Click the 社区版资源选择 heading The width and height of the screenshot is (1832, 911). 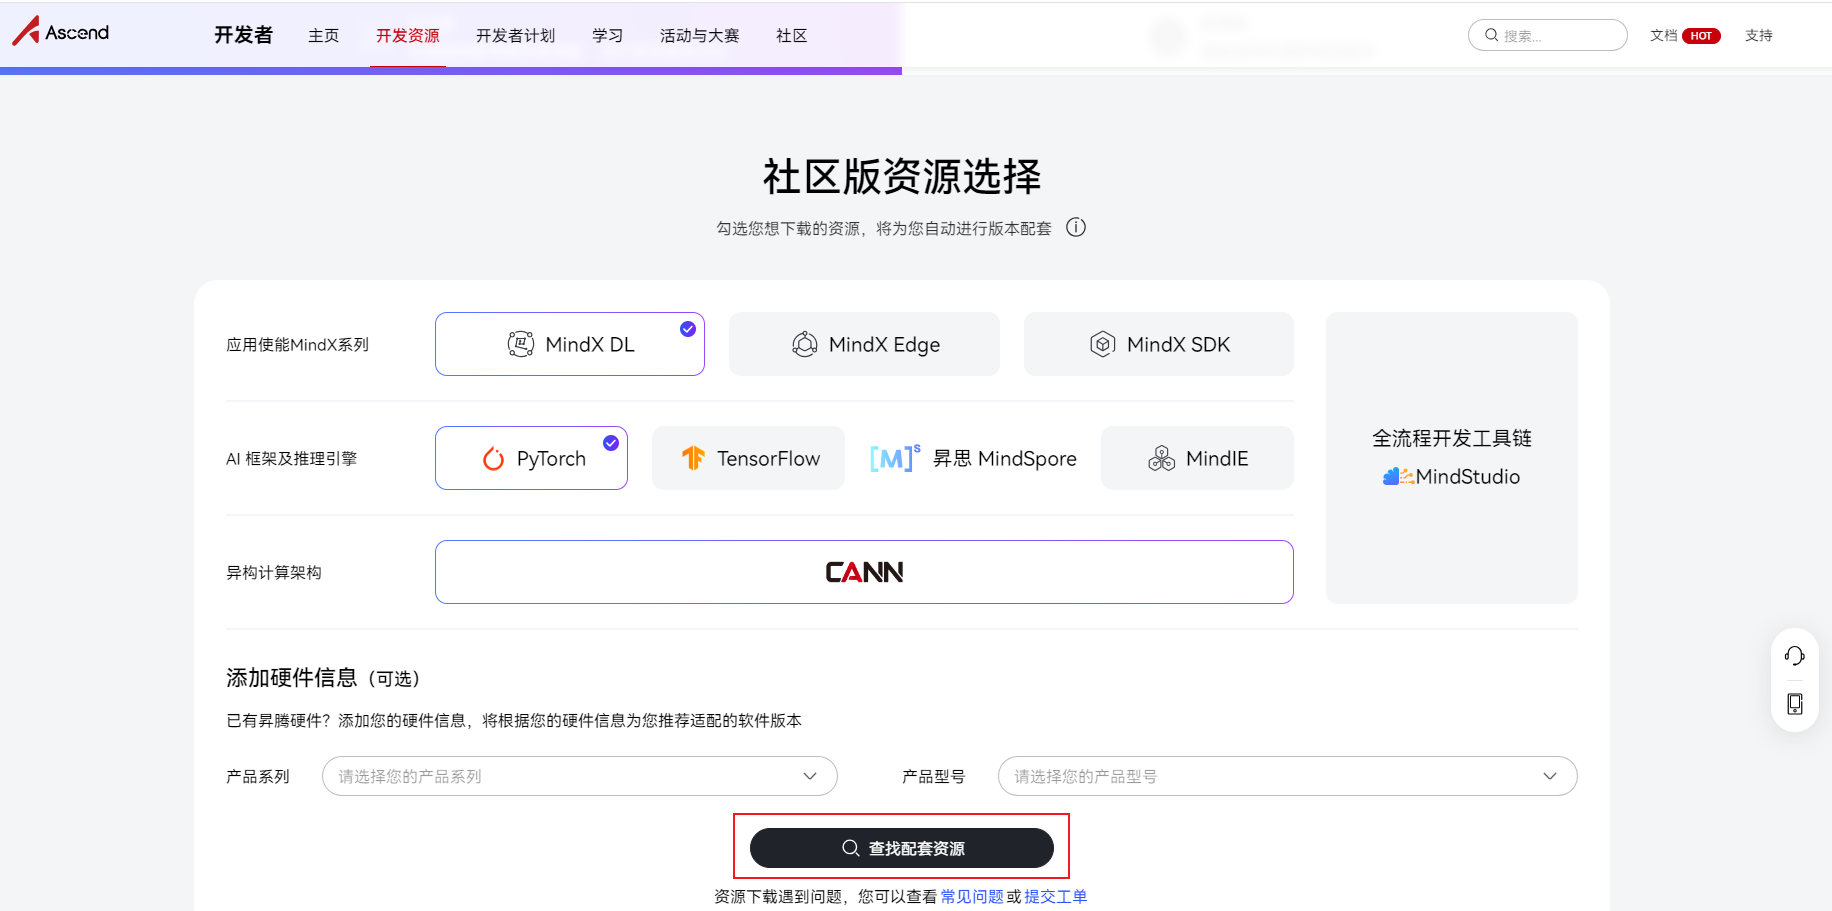coord(902,177)
